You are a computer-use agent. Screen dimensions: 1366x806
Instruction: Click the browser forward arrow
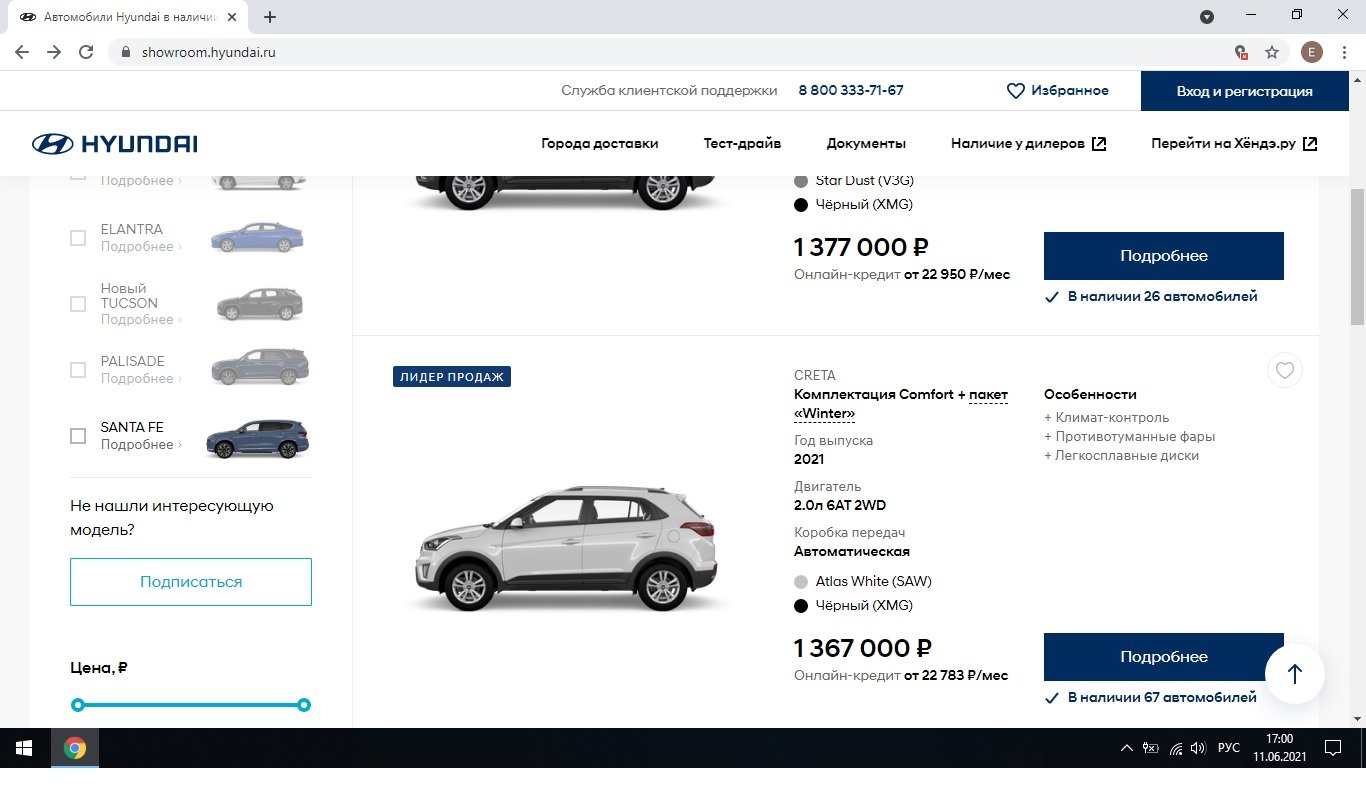click(54, 52)
